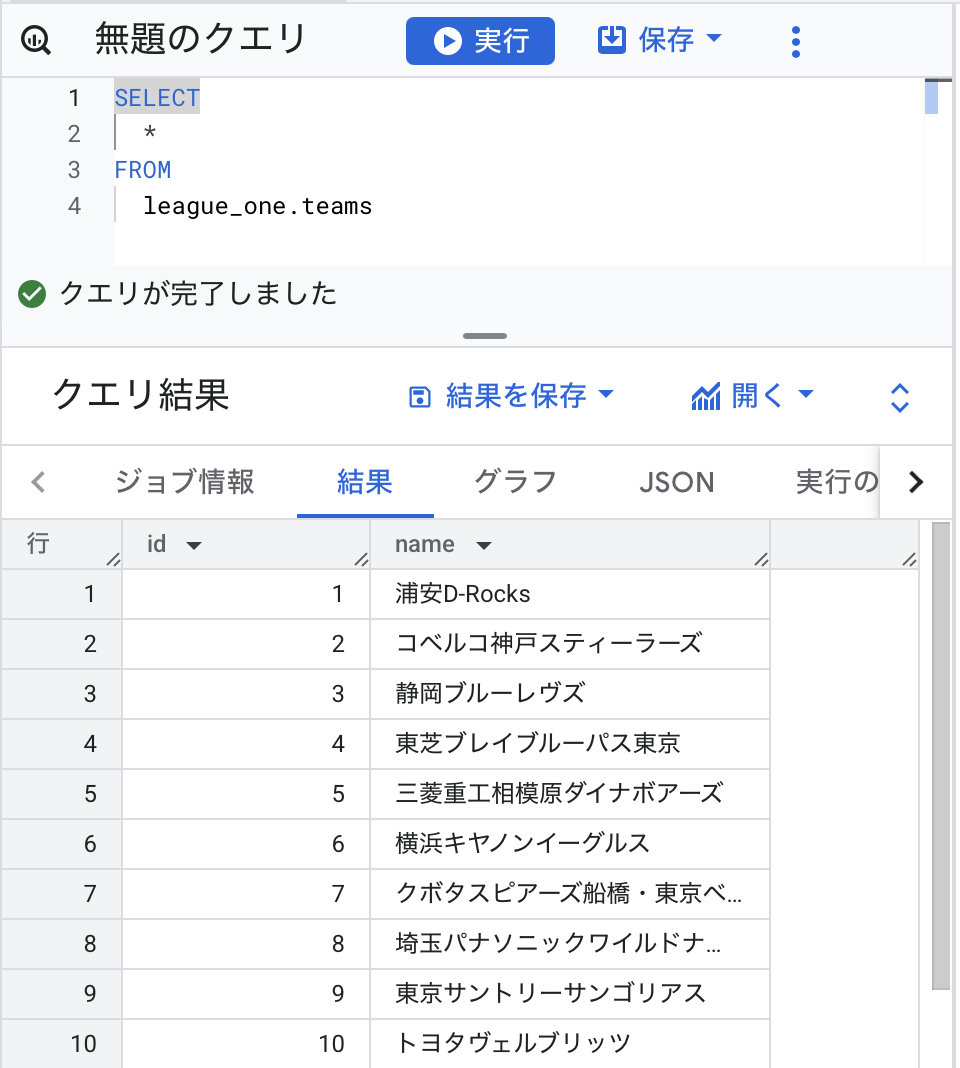Click the pane divider drag handle
The height and width of the screenshot is (1068, 960).
[484, 336]
